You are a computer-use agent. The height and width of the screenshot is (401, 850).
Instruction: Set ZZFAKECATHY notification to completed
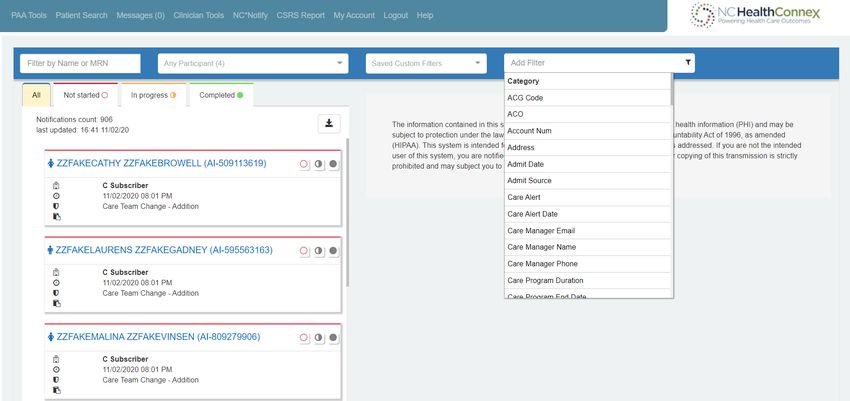coord(333,164)
